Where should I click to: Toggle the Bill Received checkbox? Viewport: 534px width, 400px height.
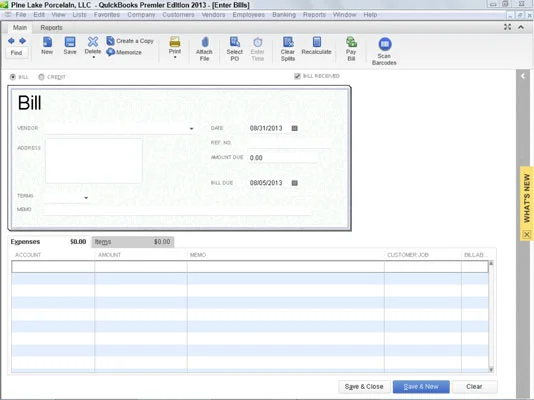297,76
